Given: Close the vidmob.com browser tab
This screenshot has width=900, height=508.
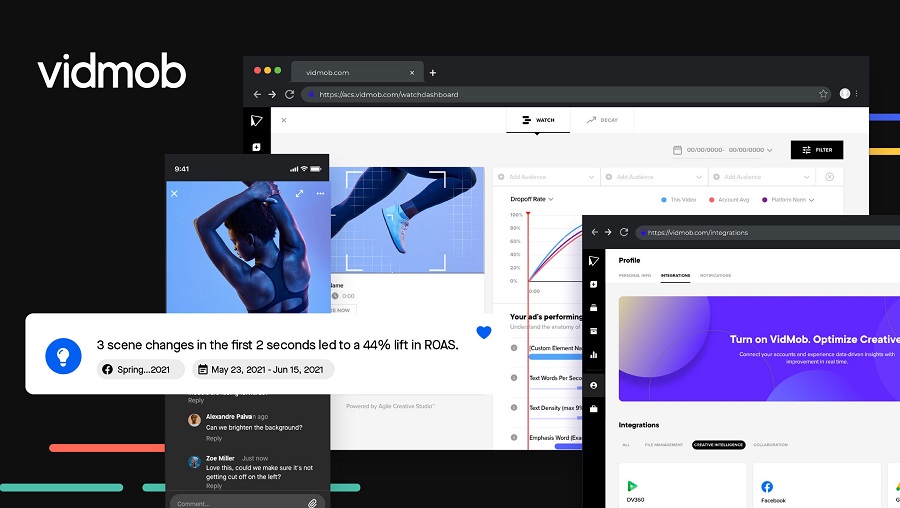Looking at the screenshot, I should 412,73.
